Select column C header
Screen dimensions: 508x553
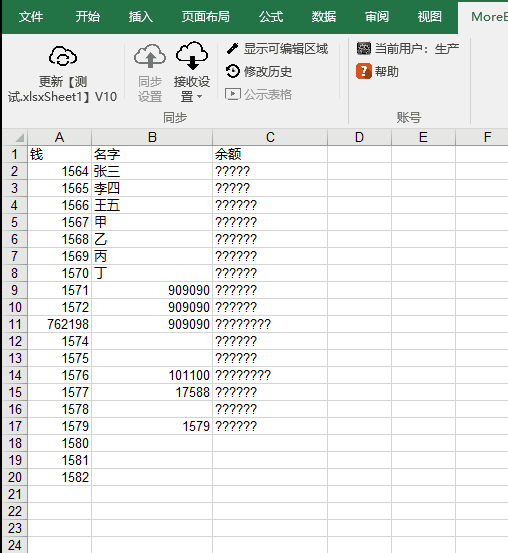coord(270,137)
